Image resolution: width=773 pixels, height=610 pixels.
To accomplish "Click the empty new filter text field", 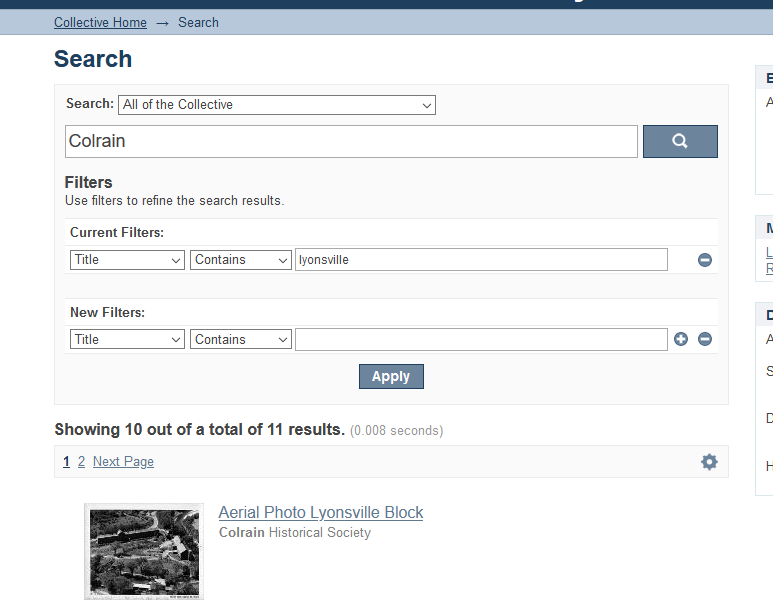I will (481, 339).
